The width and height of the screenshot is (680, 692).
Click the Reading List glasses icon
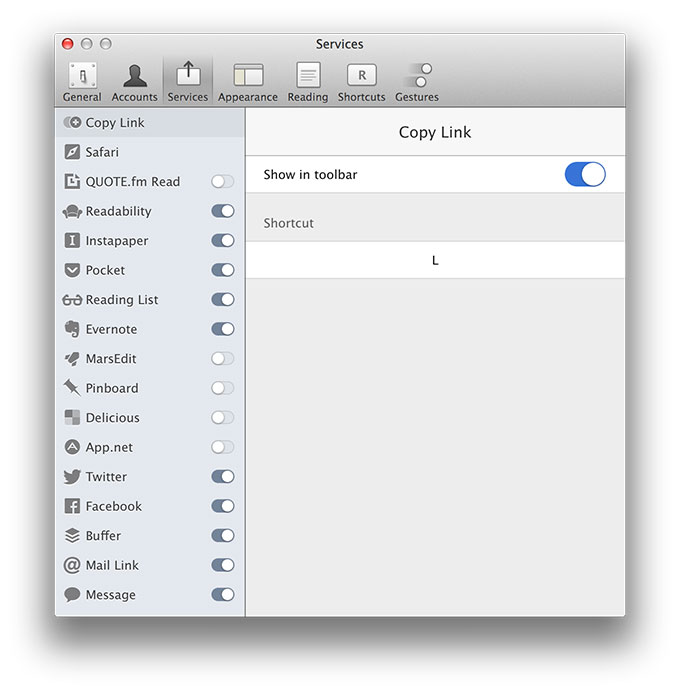(72, 300)
